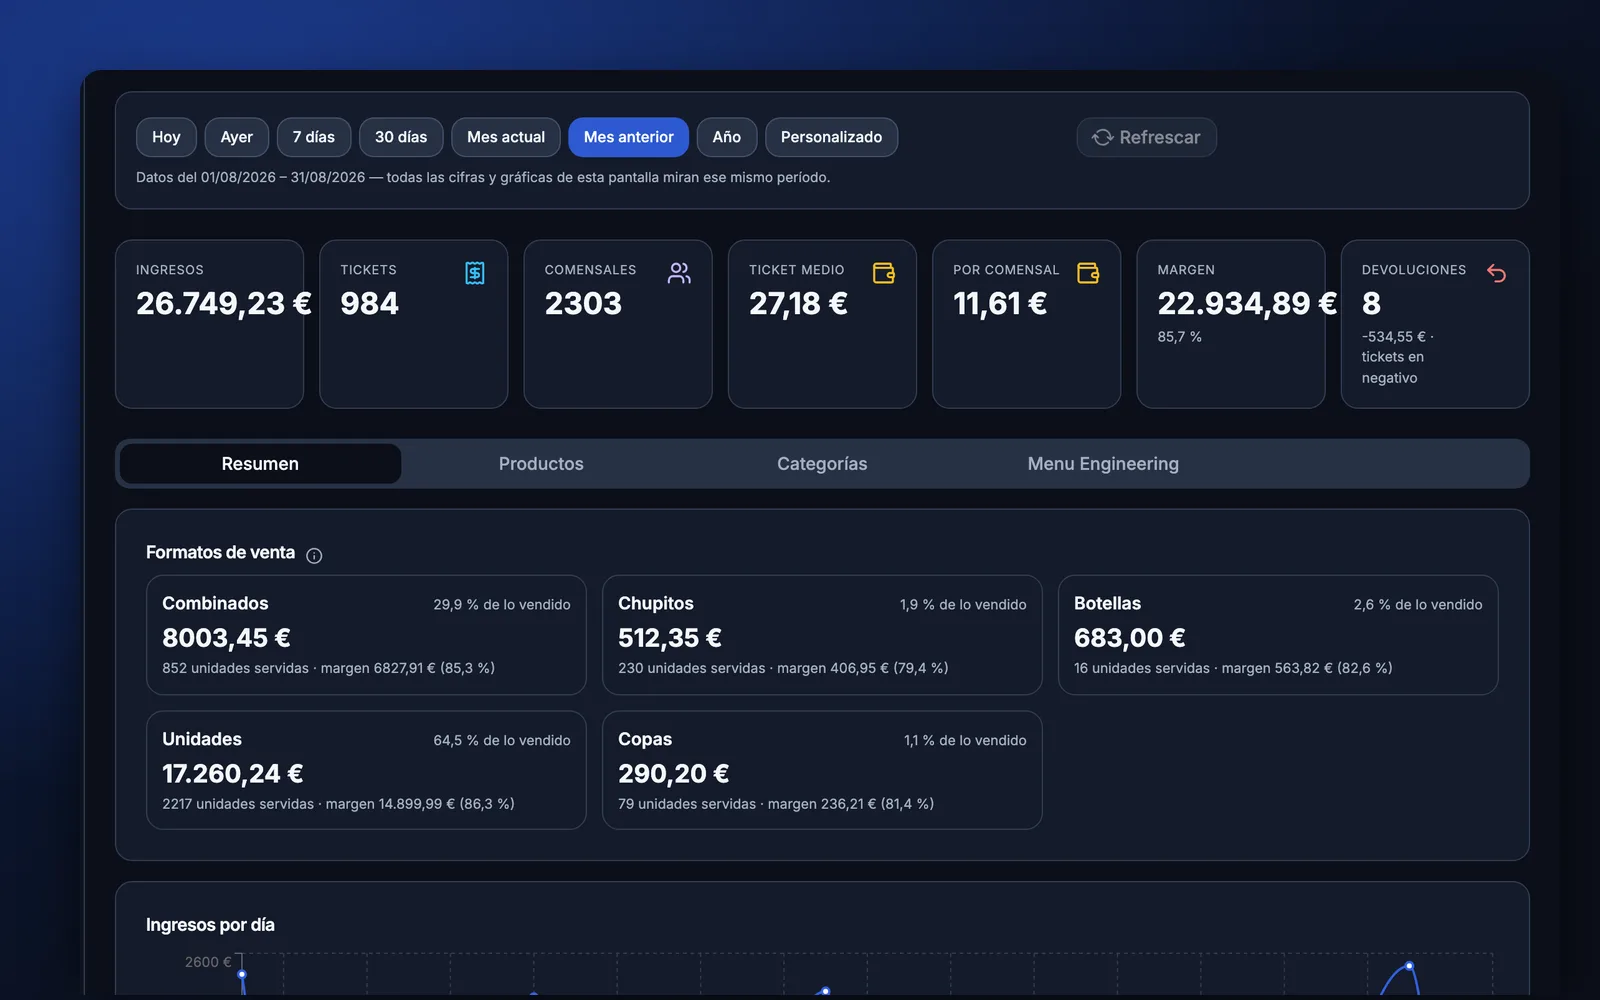
Task: Open the Categorías tab
Action: pos(822,464)
